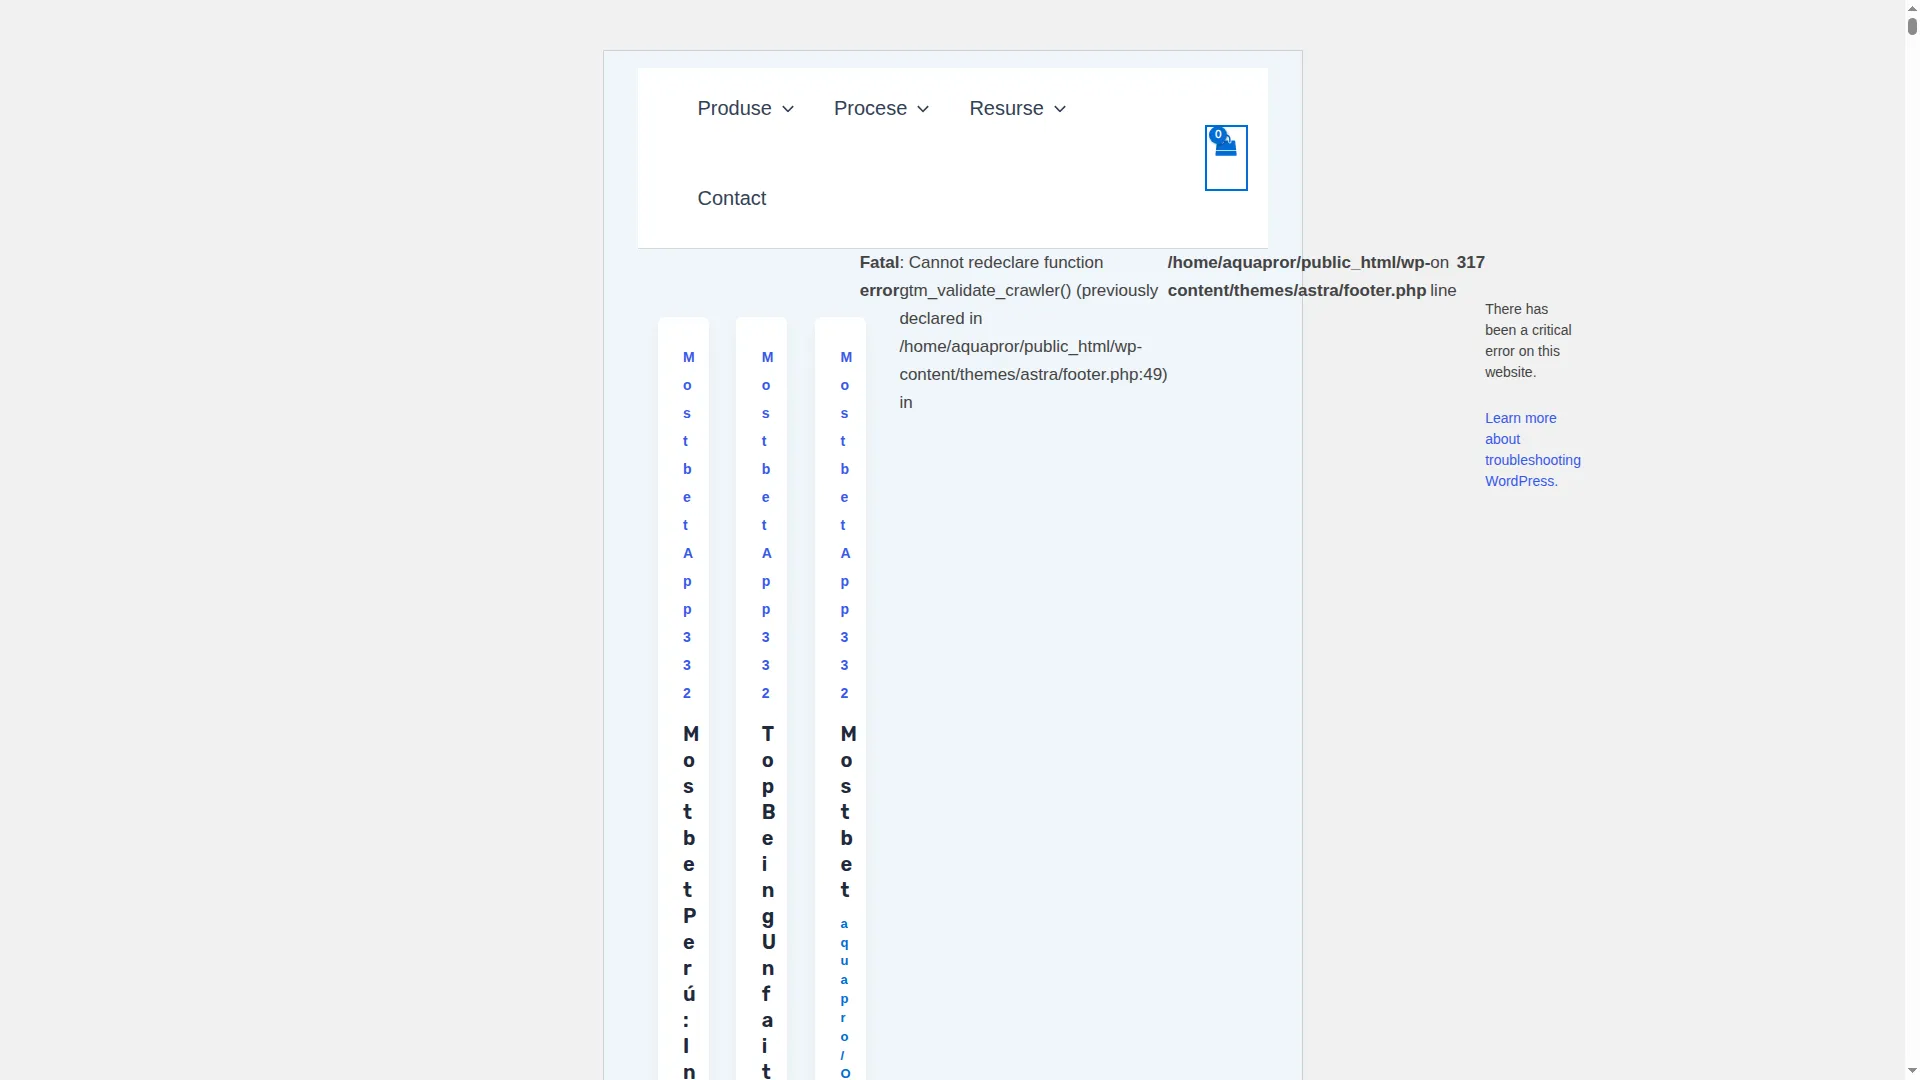Click the scrollbar down arrow
Viewport: 1920px width, 1080px height.
1912,1071
